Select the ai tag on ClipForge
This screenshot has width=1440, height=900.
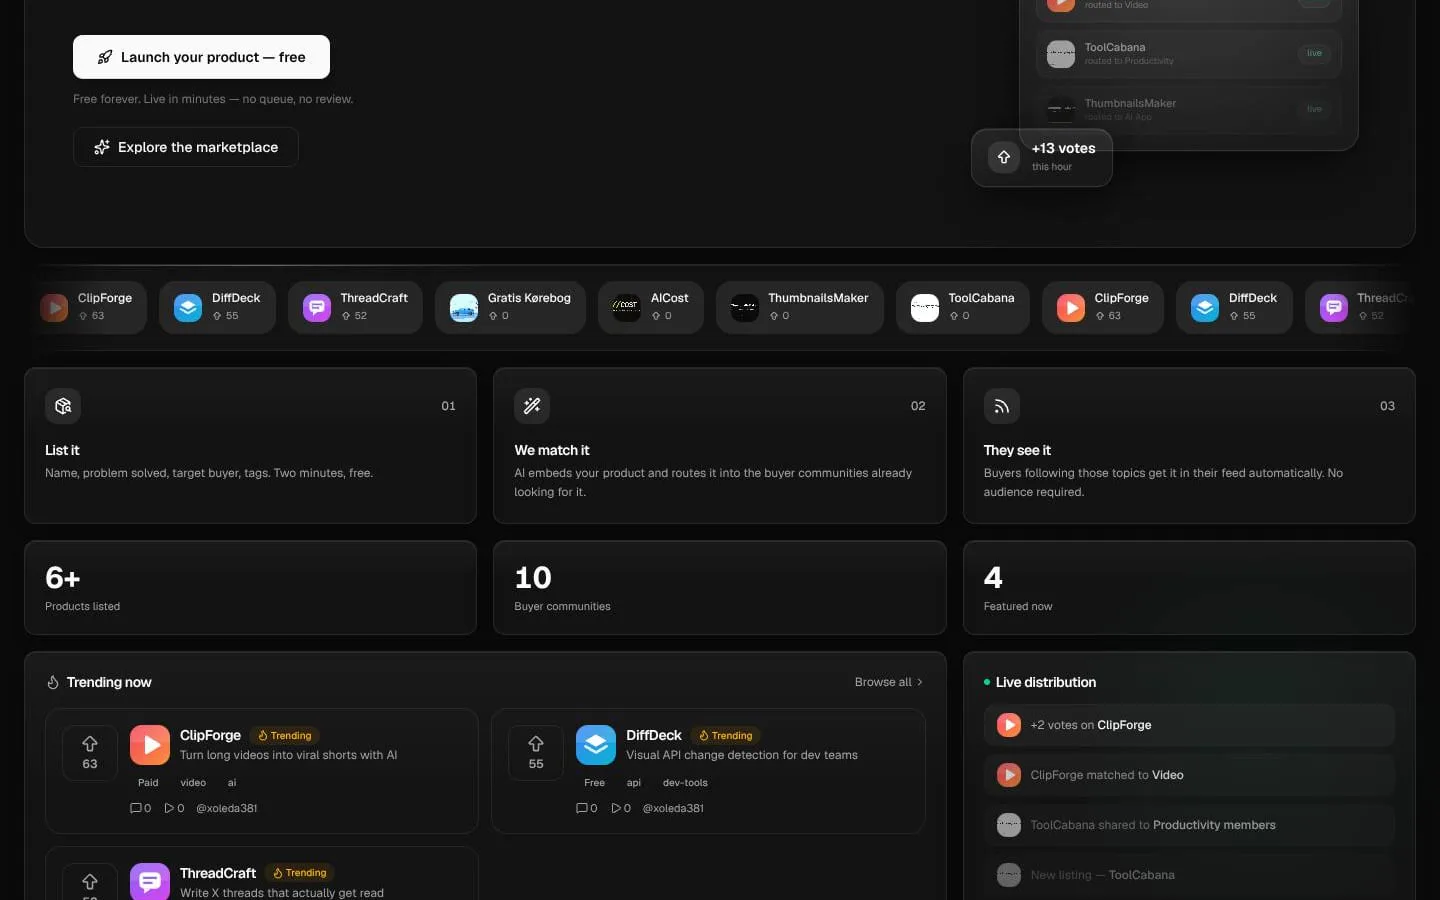[x=232, y=783]
